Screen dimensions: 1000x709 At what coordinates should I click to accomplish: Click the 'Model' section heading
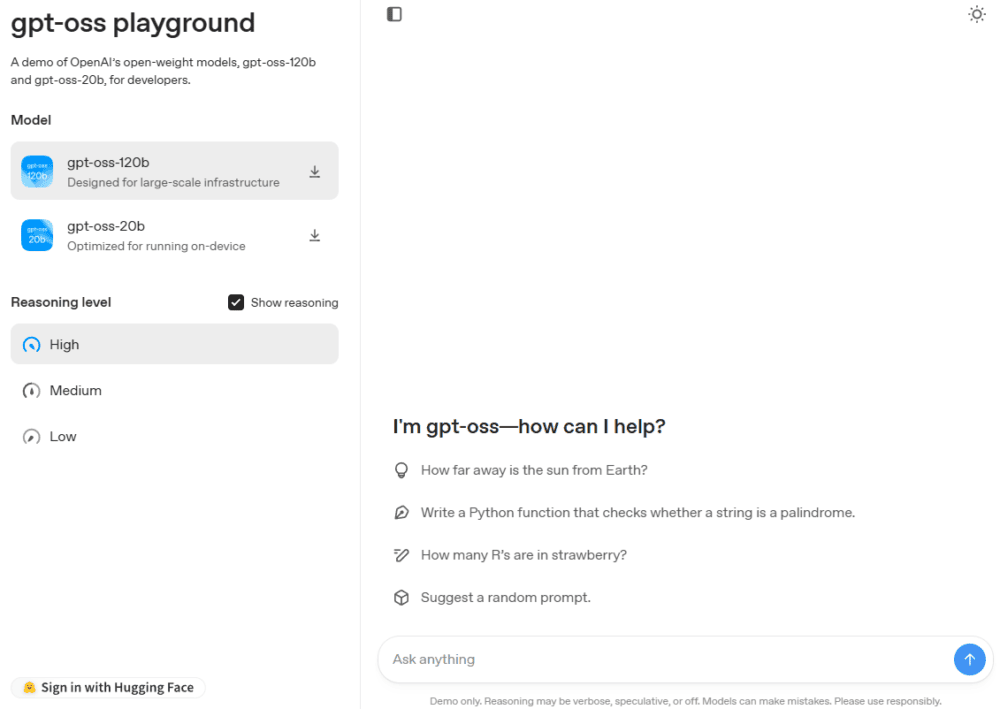pos(31,120)
